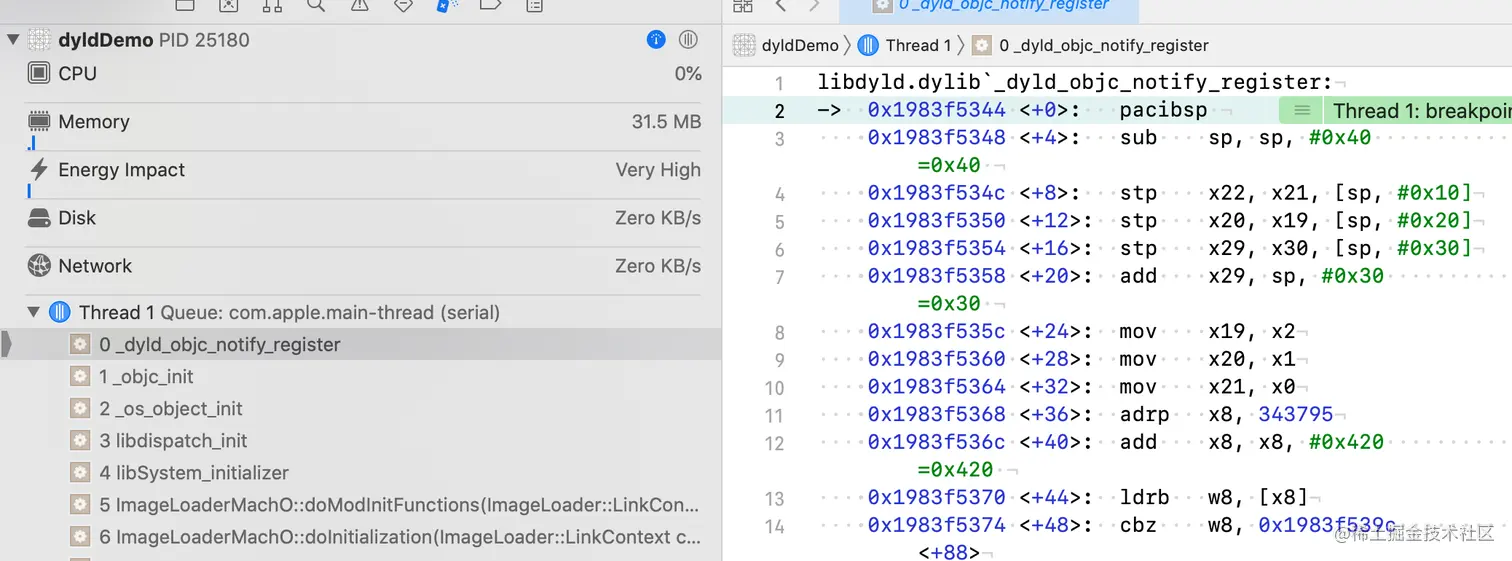1512x561 pixels.
Task: Open the Issue navigator warning icon
Action: [x=359, y=5]
